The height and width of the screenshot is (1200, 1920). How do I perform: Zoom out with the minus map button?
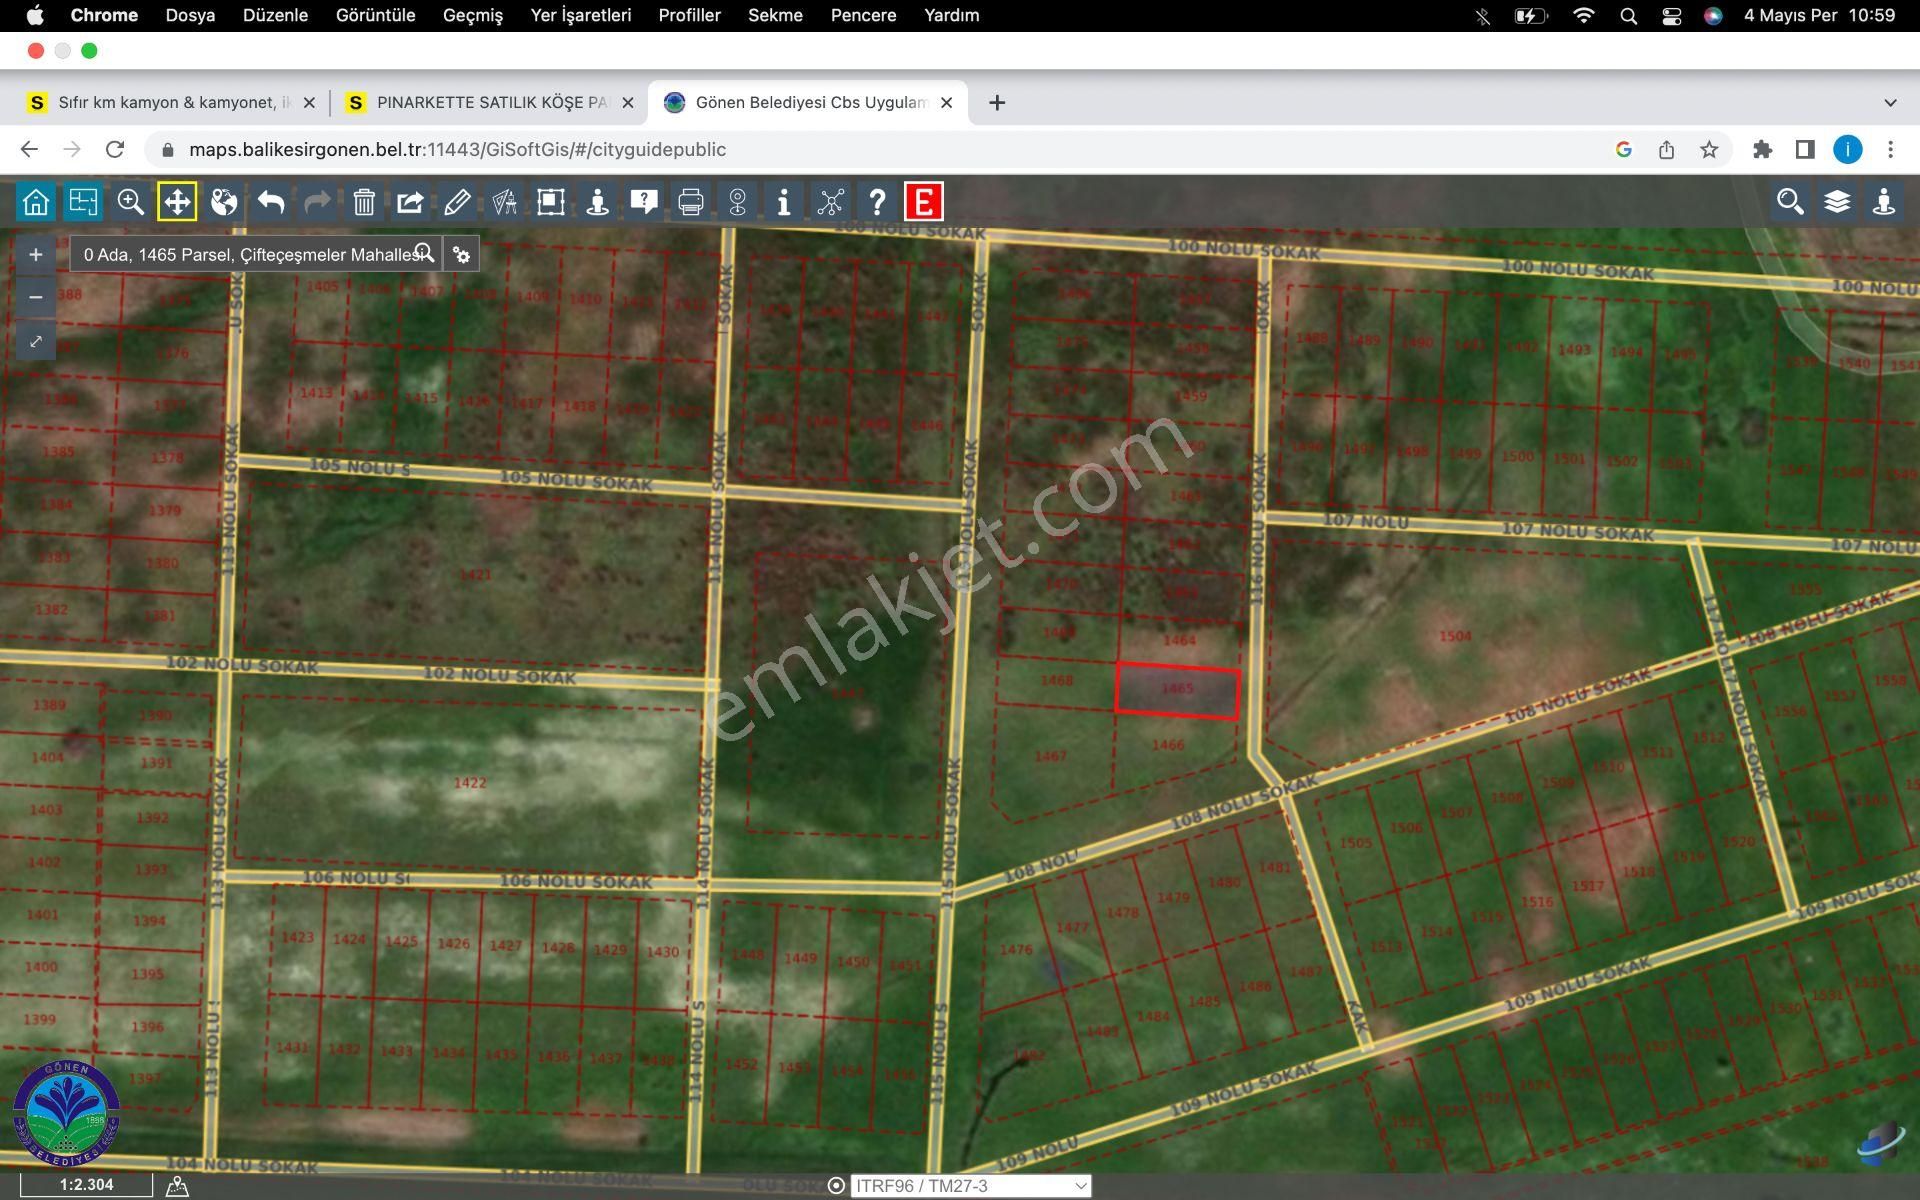(36, 298)
